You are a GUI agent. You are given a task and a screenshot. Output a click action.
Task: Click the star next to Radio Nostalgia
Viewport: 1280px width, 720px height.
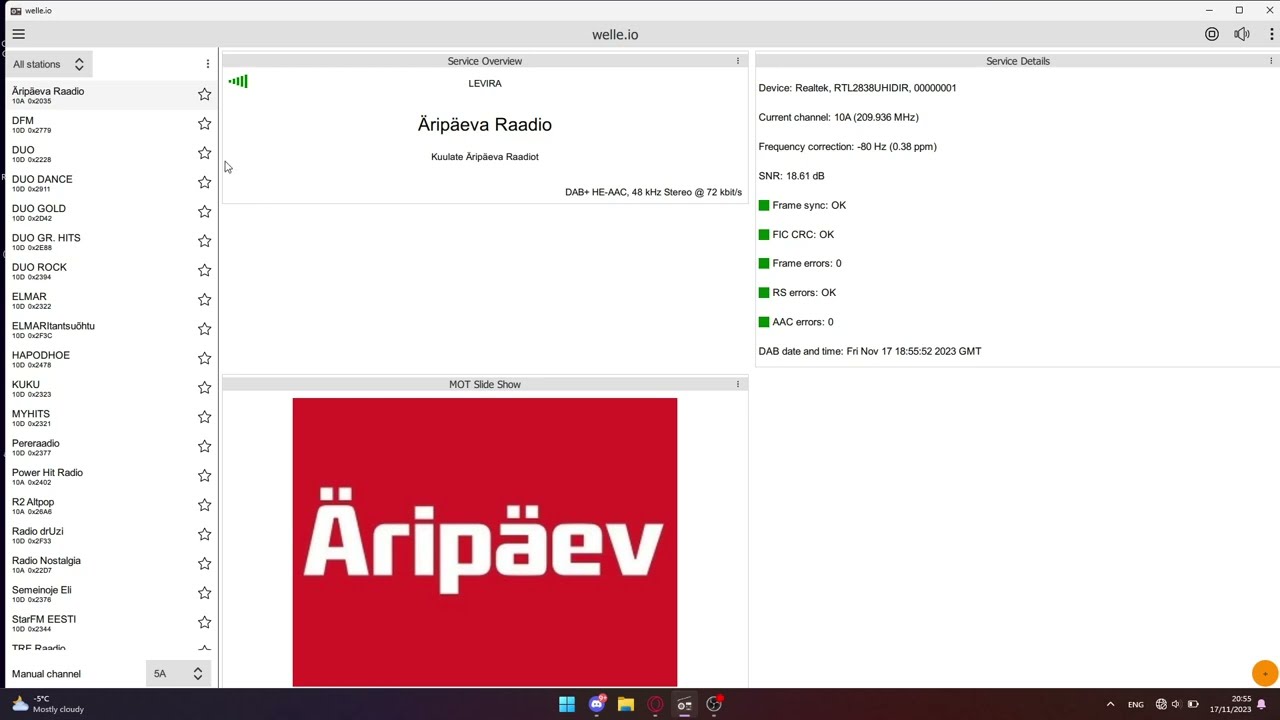[204, 563]
